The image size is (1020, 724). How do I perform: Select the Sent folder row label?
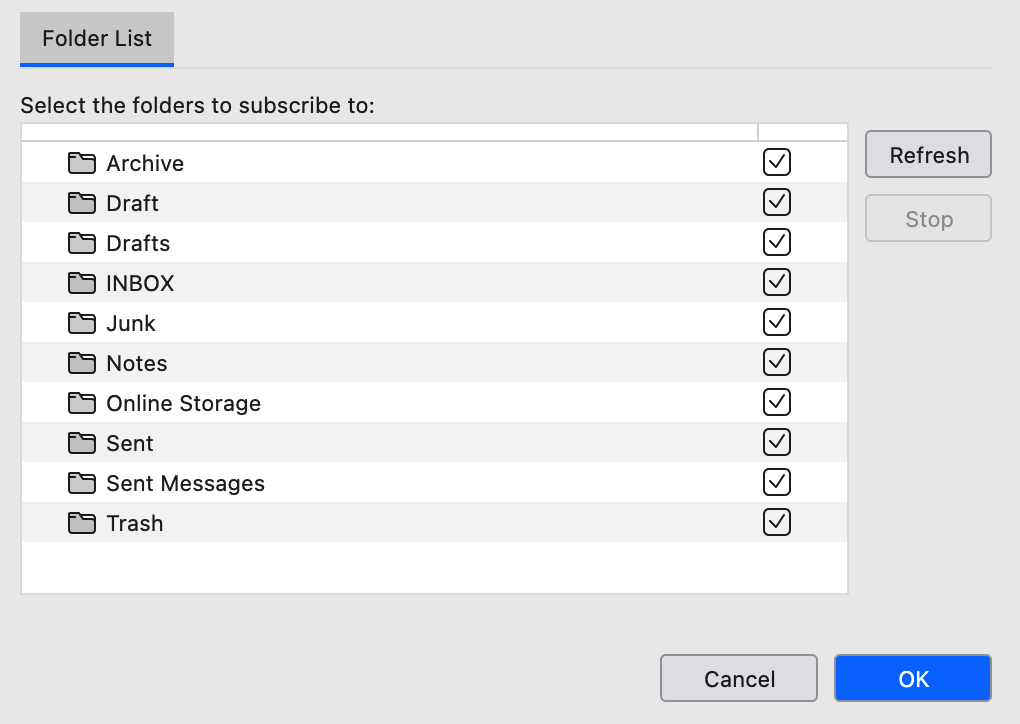(x=130, y=443)
